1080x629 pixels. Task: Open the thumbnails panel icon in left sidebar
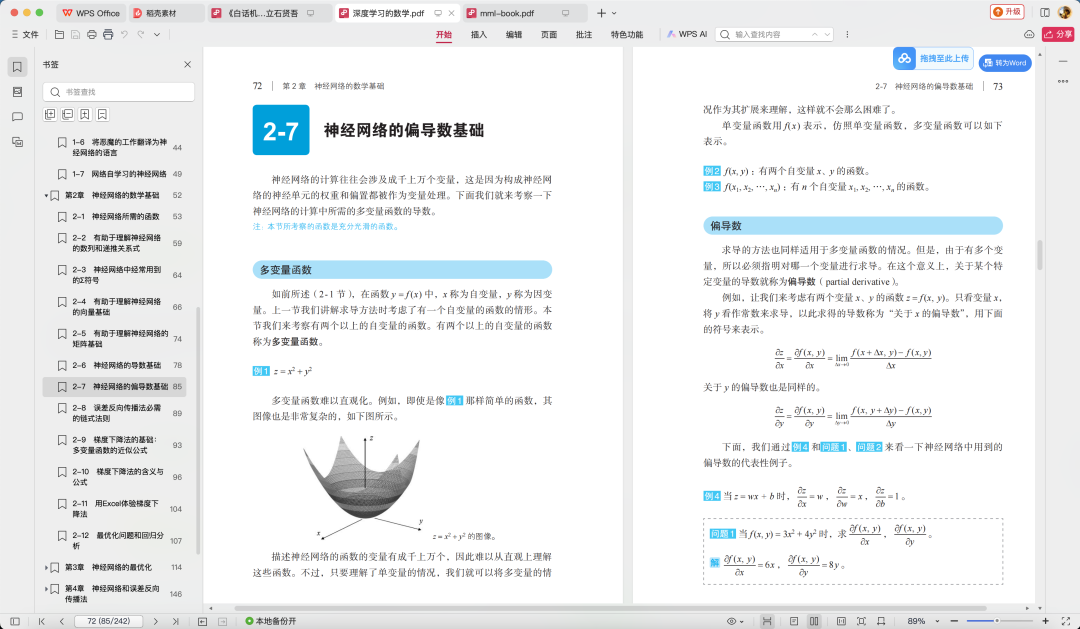[x=17, y=92]
